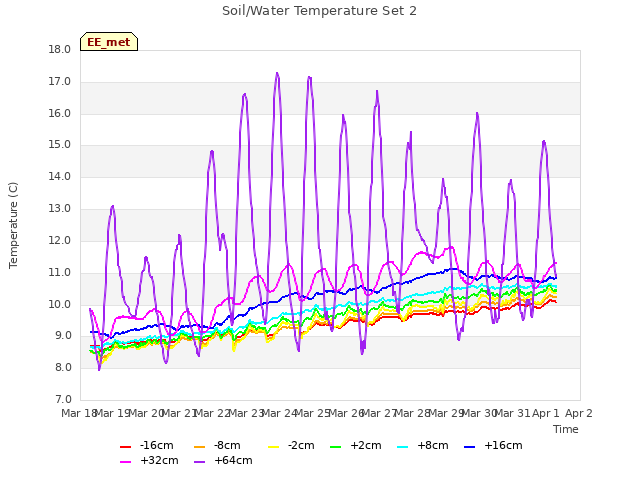Image resolution: width=640 pixels, height=480 pixels.
Task: Click the 8.0 y-axis tick label
Action: pyautogui.click(x=62, y=368)
